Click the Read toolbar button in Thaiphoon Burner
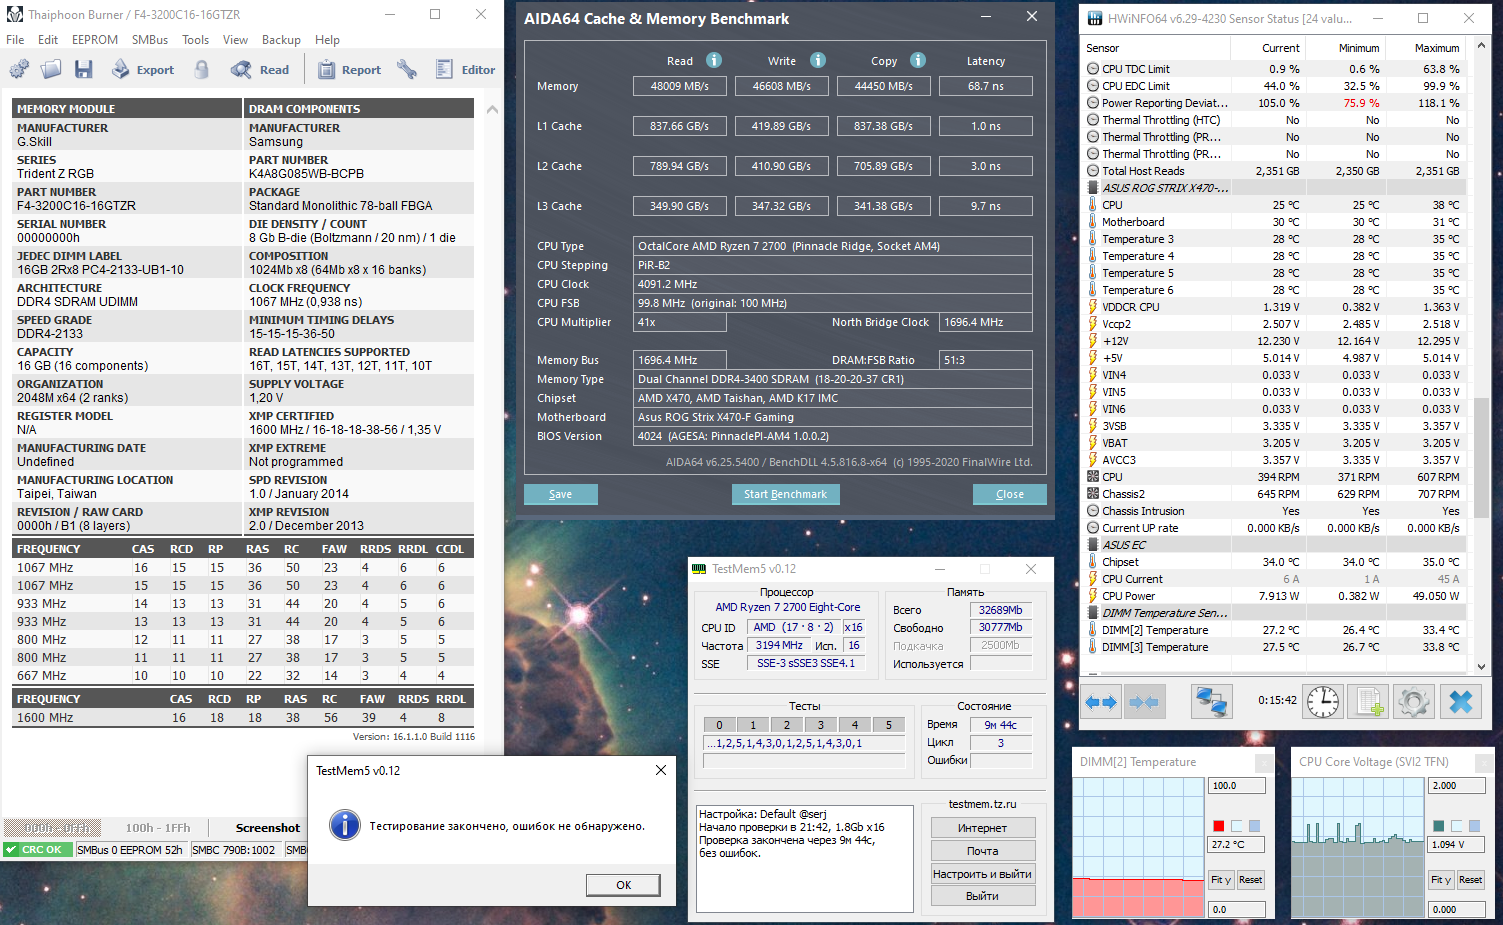Screen dimensions: 1503x925 coord(260,69)
